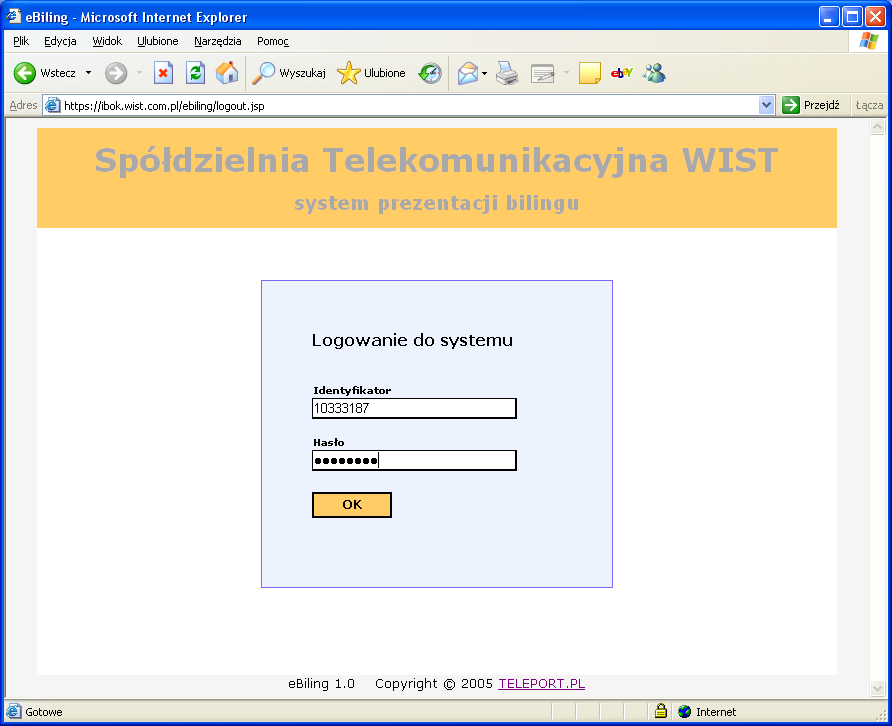Close the Internet Explorer window
This screenshot has width=892, height=726.
(875, 17)
